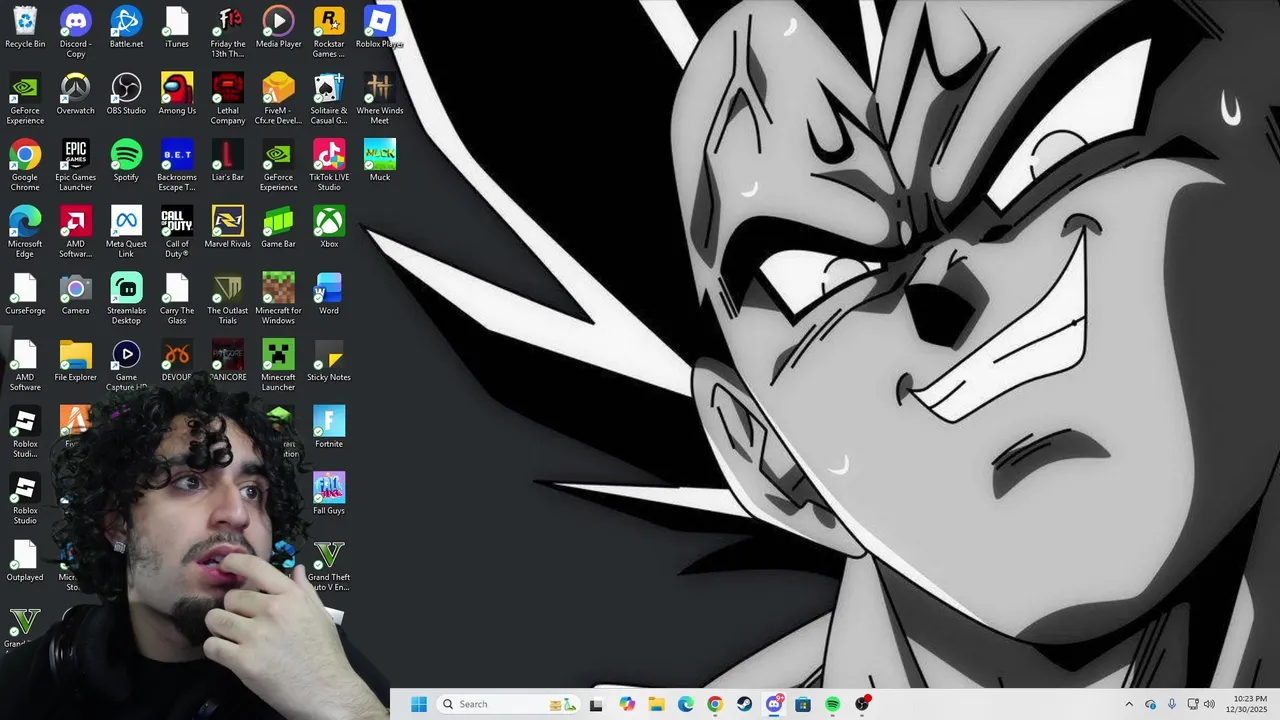
Task: Select the Overwatch desktop shortcut
Action: (x=75, y=95)
